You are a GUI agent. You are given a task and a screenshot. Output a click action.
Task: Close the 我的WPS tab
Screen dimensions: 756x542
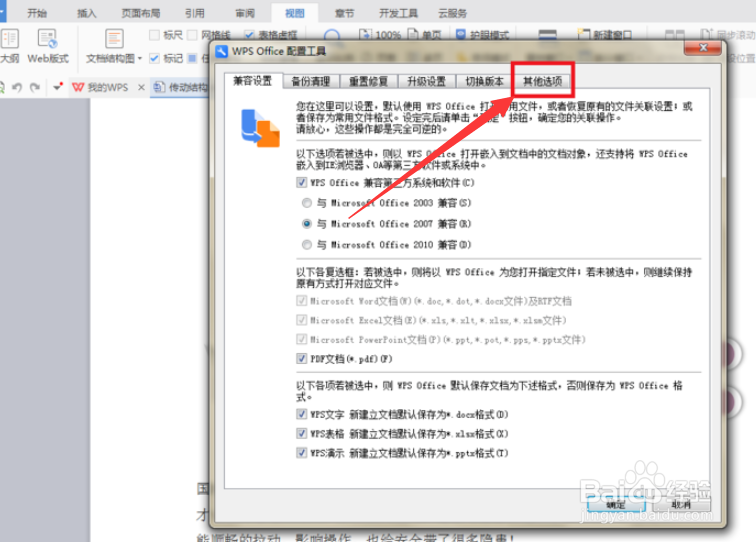click(141, 87)
